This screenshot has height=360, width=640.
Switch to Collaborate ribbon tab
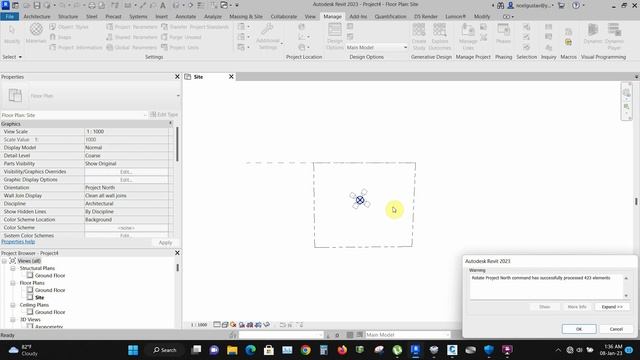click(x=284, y=16)
